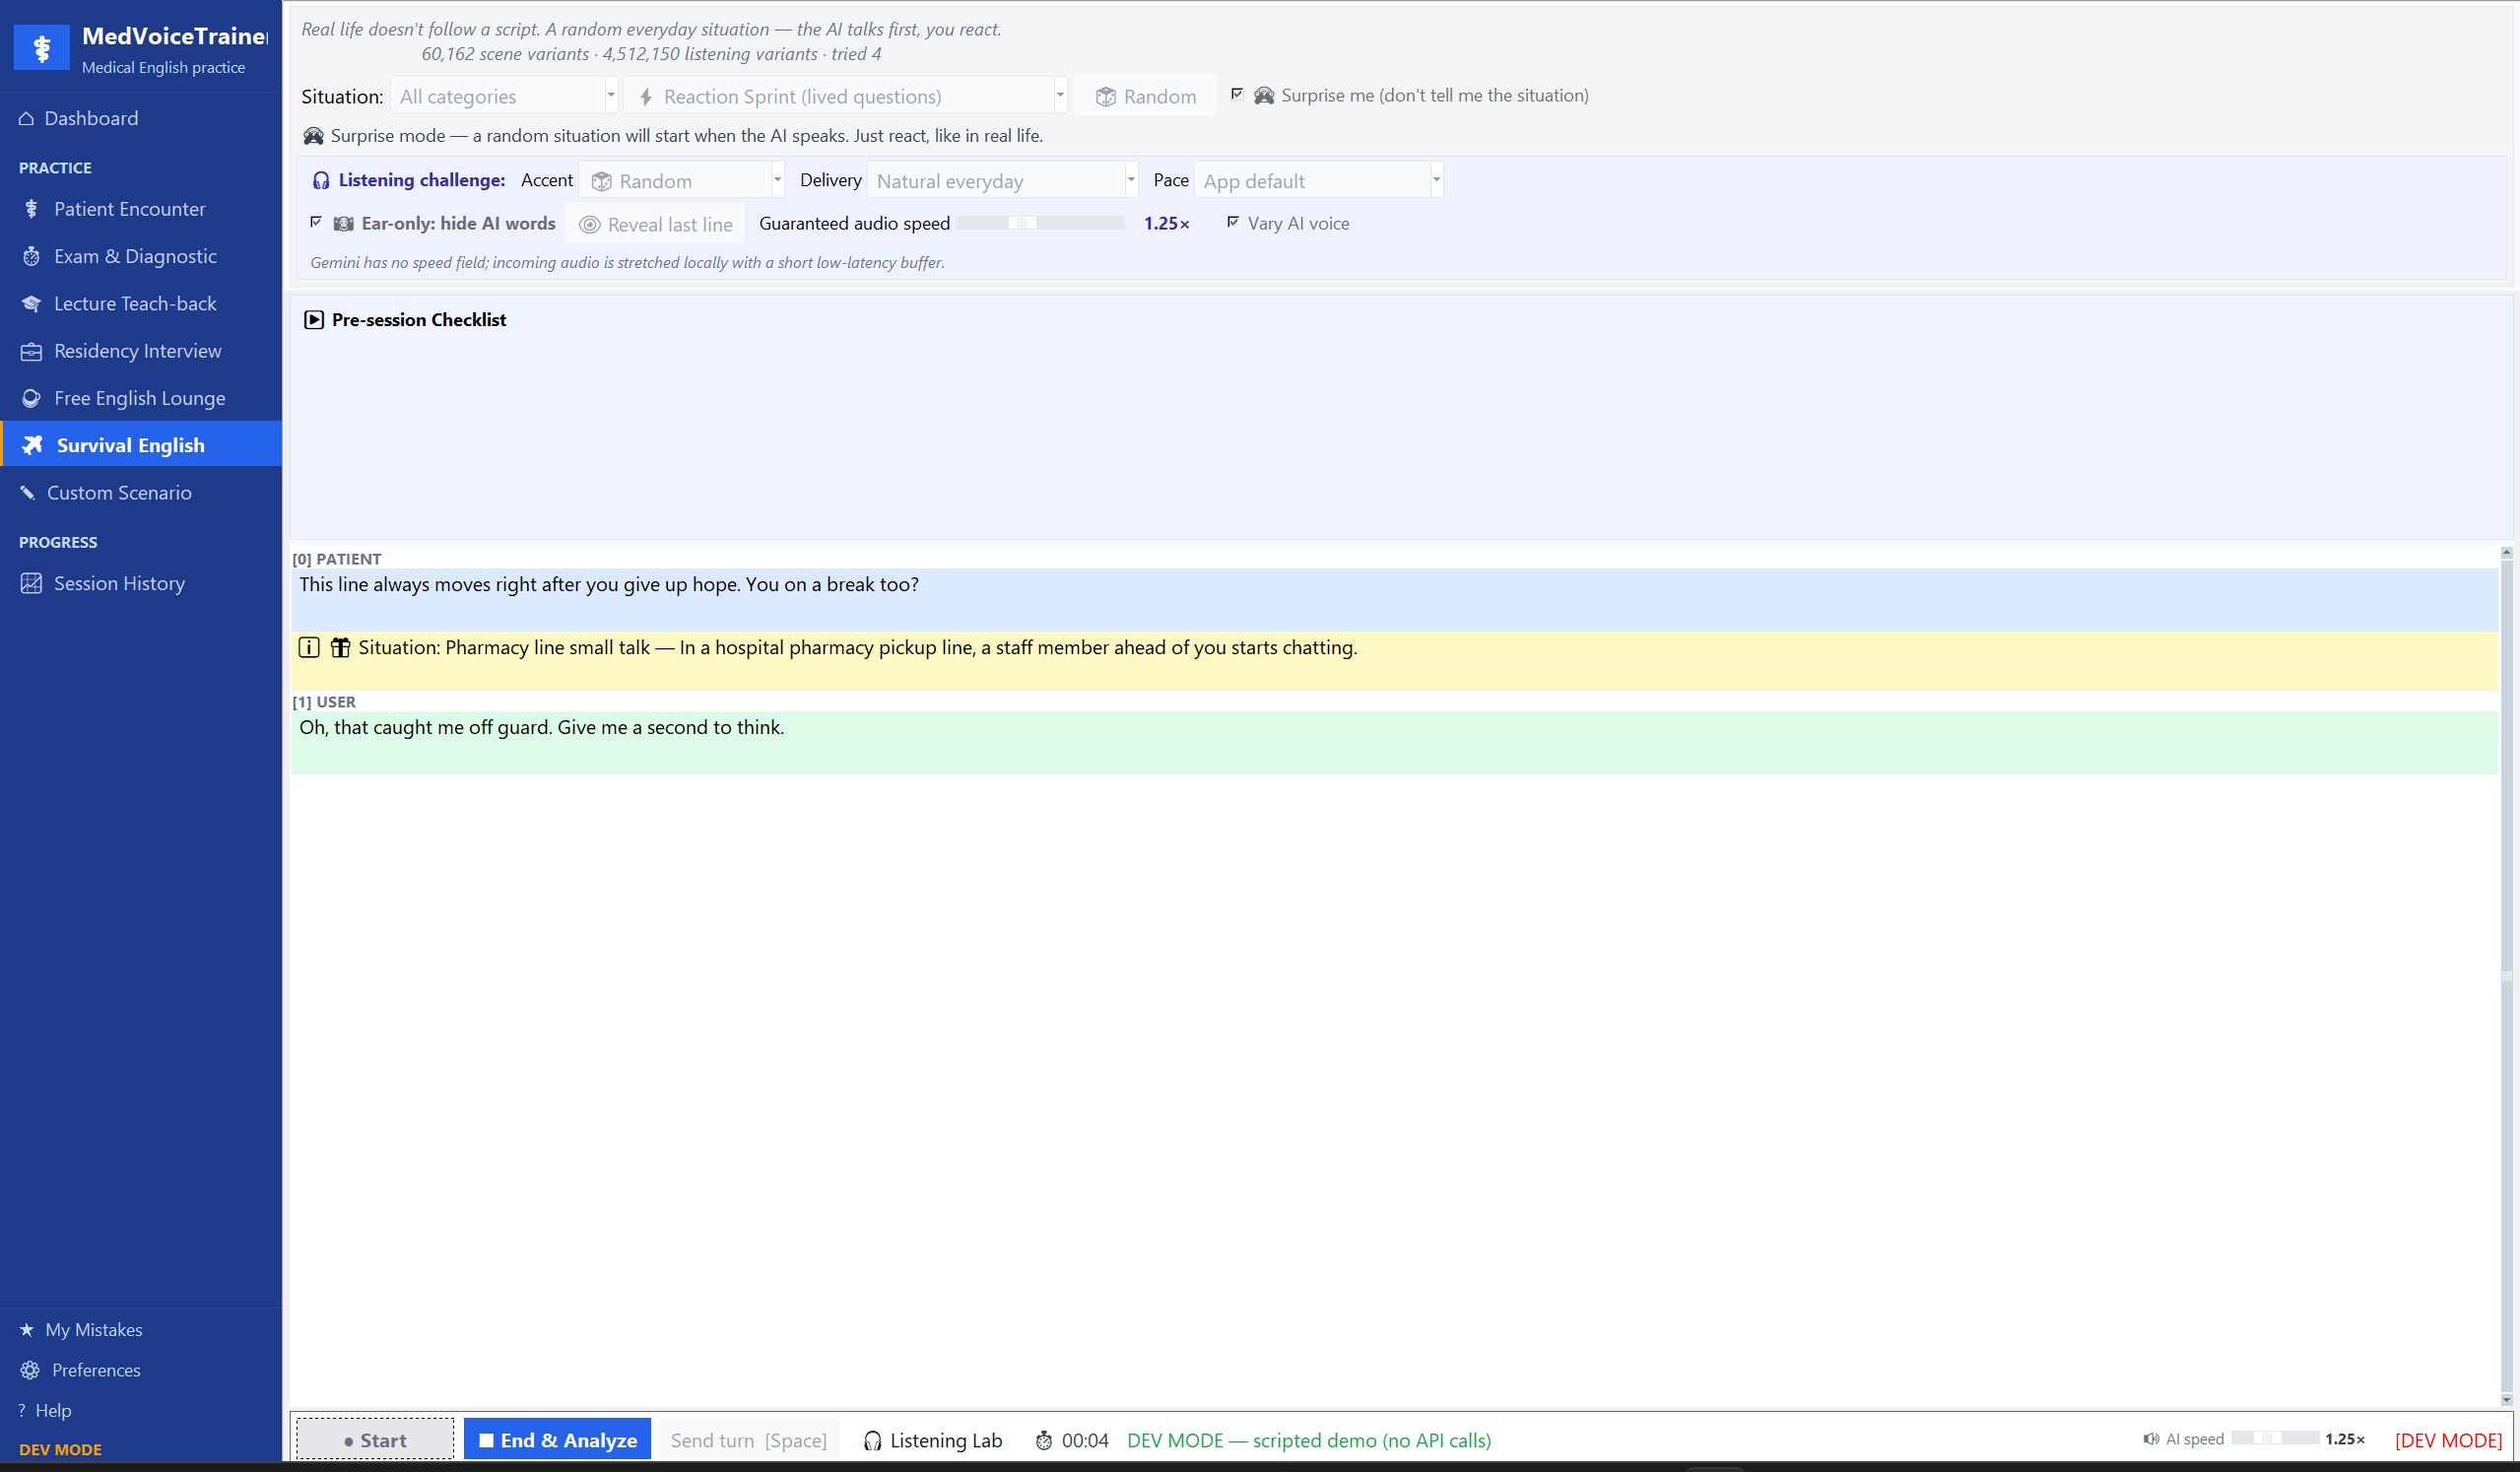Click the Lecture Teach-back graduation cap icon
Image resolution: width=2520 pixels, height=1472 pixels.
[31, 303]
